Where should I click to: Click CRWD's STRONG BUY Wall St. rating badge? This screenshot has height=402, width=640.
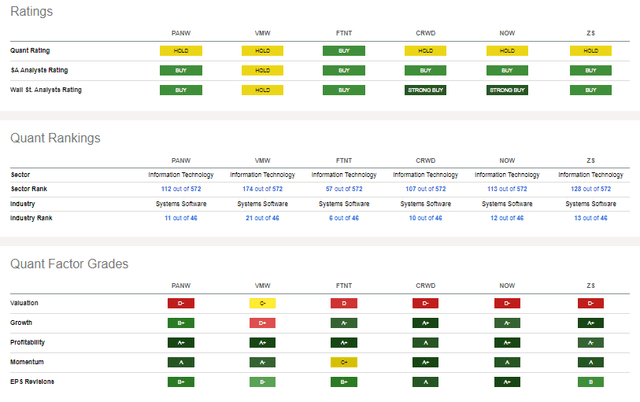click(425, 90)
